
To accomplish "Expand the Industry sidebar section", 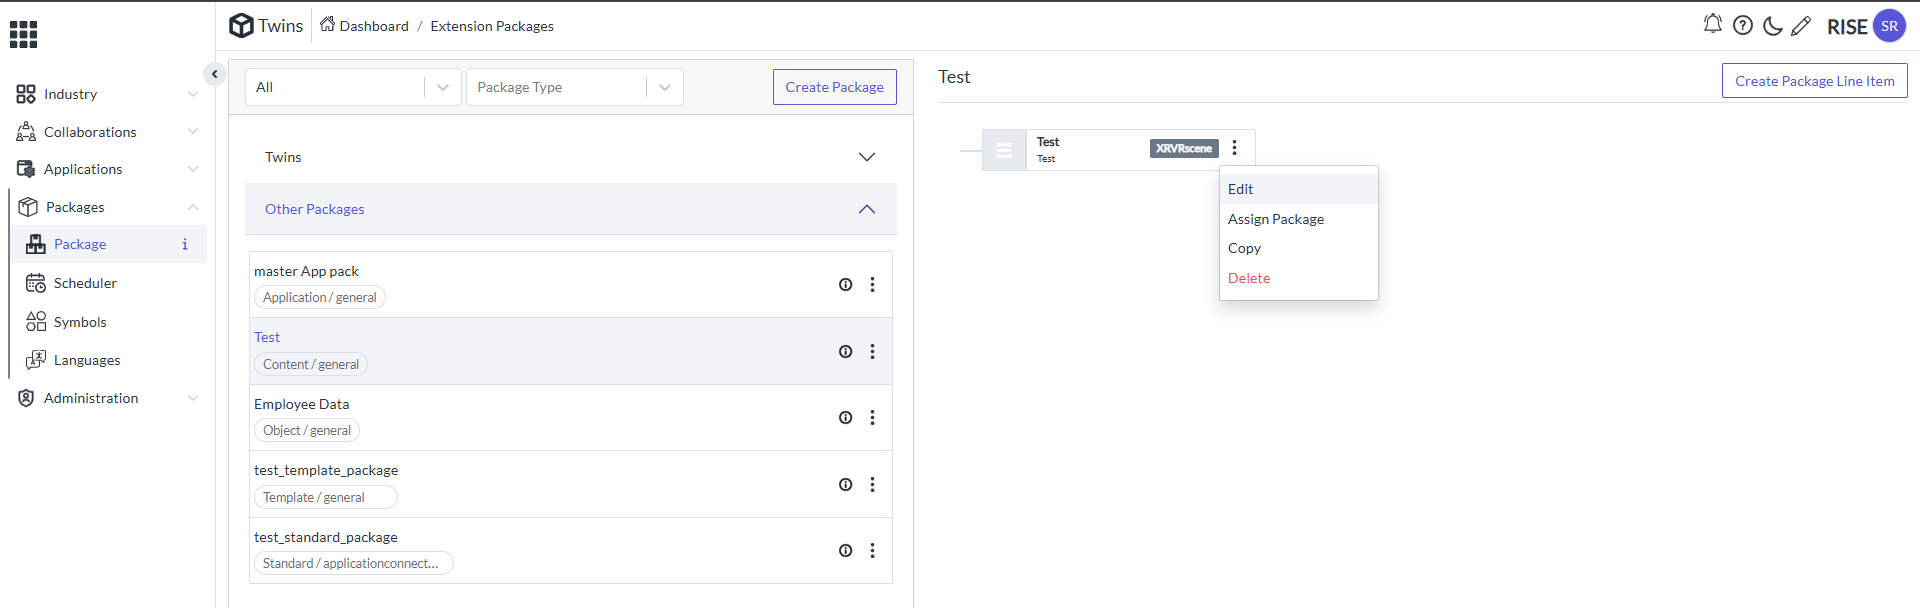I will pos(193,94).
